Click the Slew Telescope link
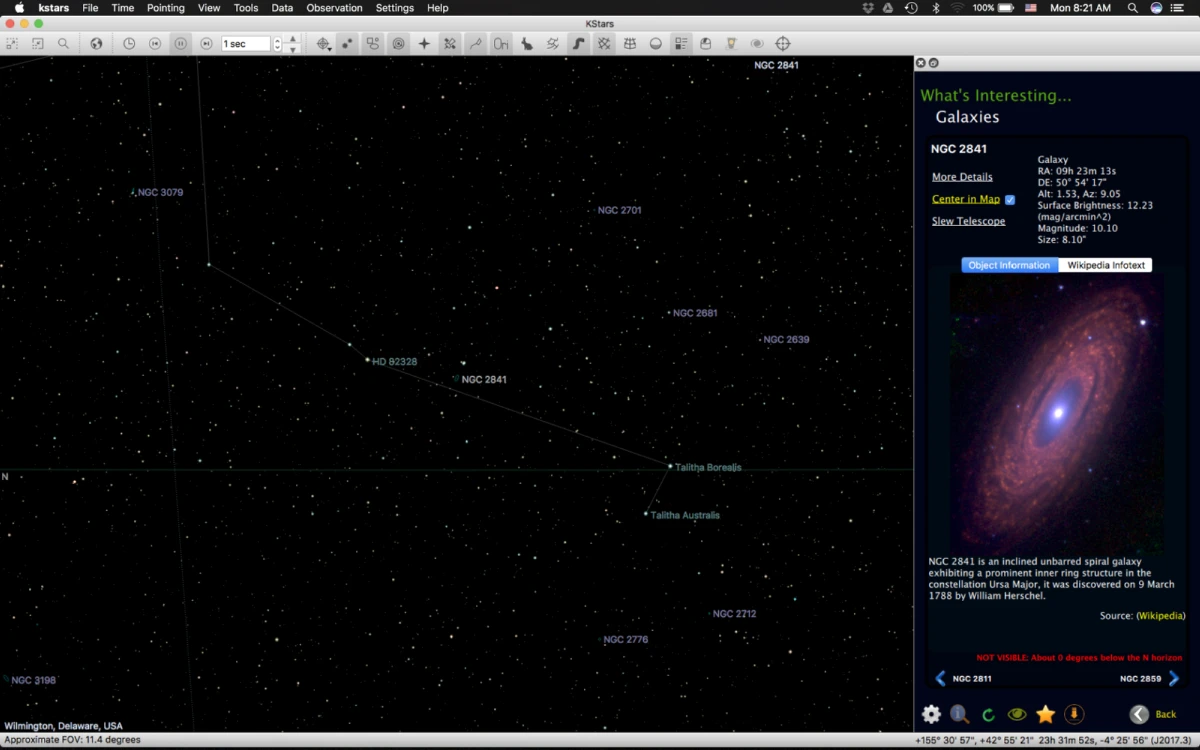The height and width of the screenshot is (750, 1200). click(968, 221)
